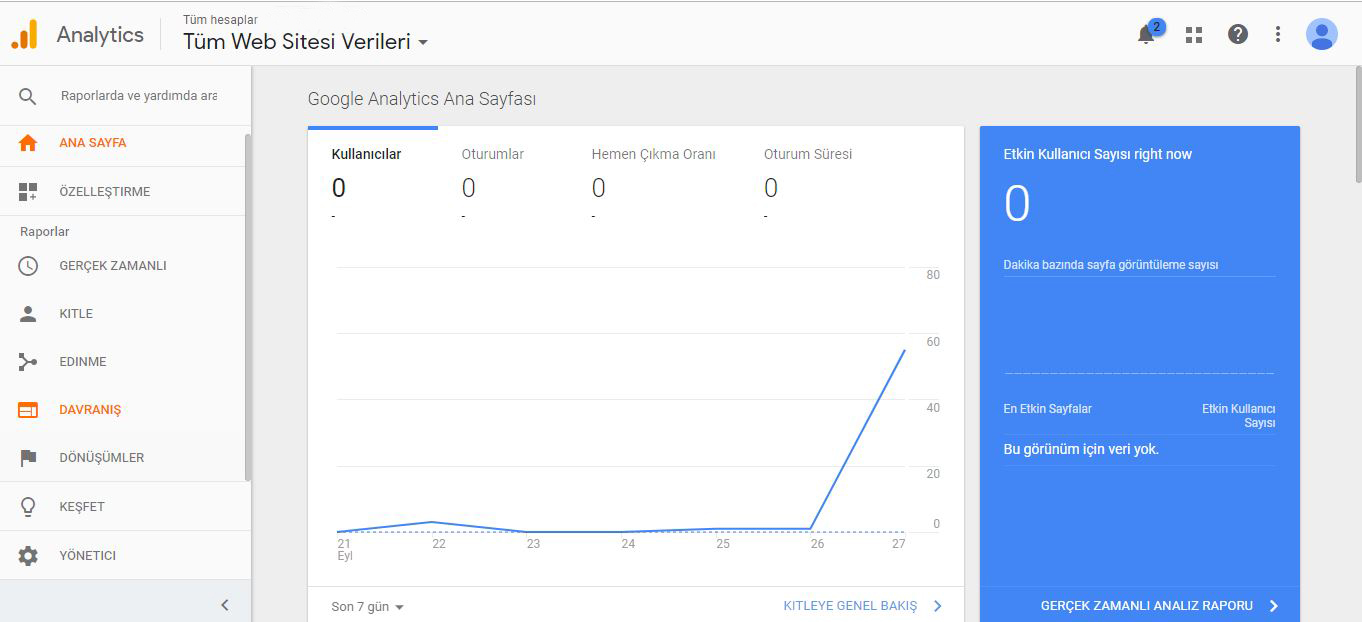
Task: Open the three-dot more options menu
Action: (x=1278, y=35)
